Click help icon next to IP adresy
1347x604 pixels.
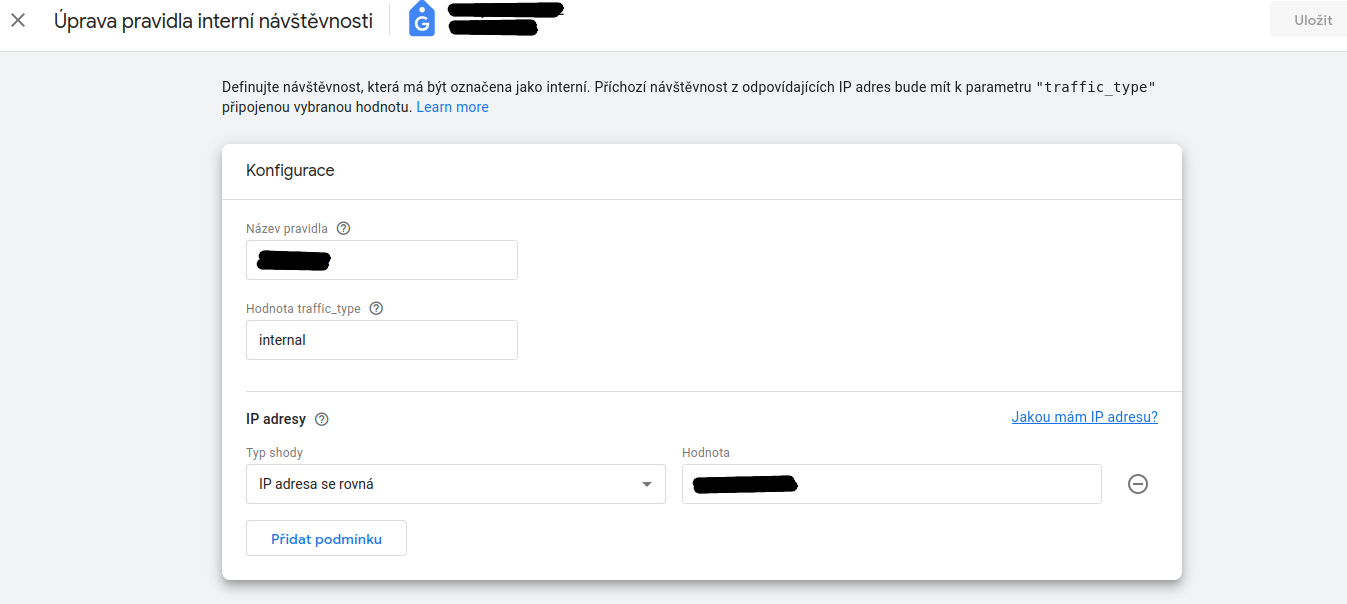coord(322,419)
